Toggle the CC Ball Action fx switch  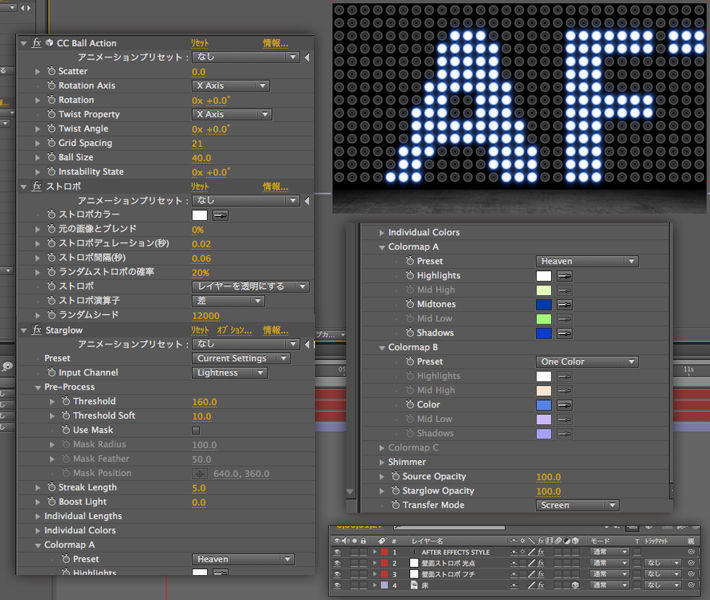[36, 43]
